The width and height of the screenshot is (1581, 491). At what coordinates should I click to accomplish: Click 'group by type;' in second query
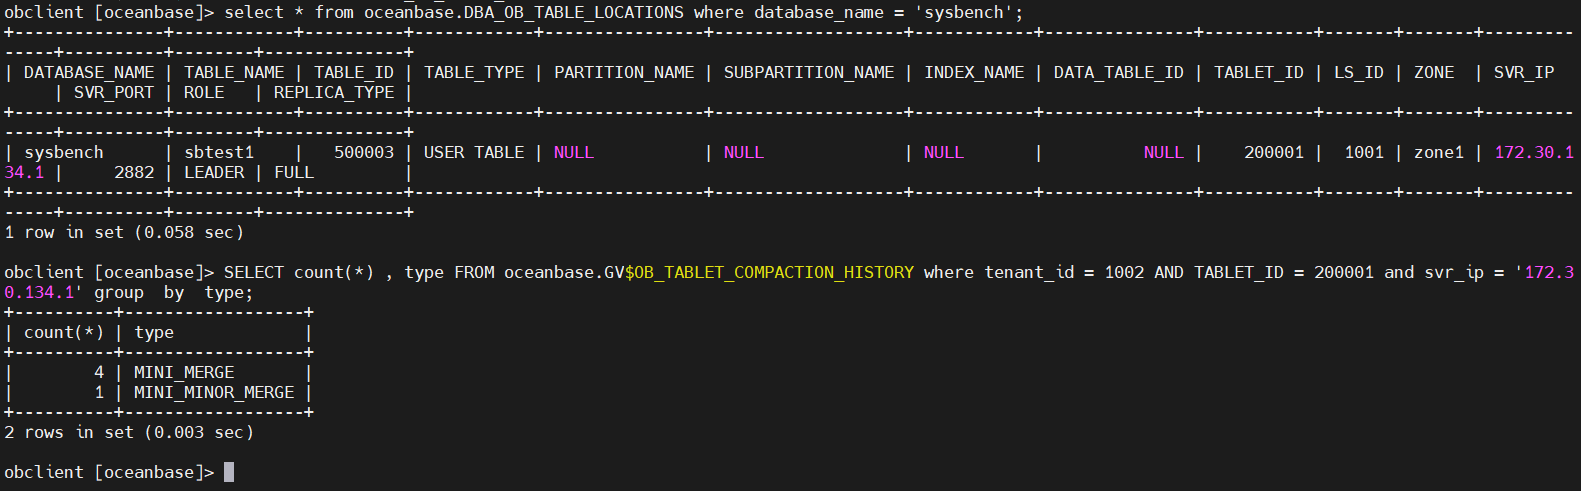coord(174,292)
